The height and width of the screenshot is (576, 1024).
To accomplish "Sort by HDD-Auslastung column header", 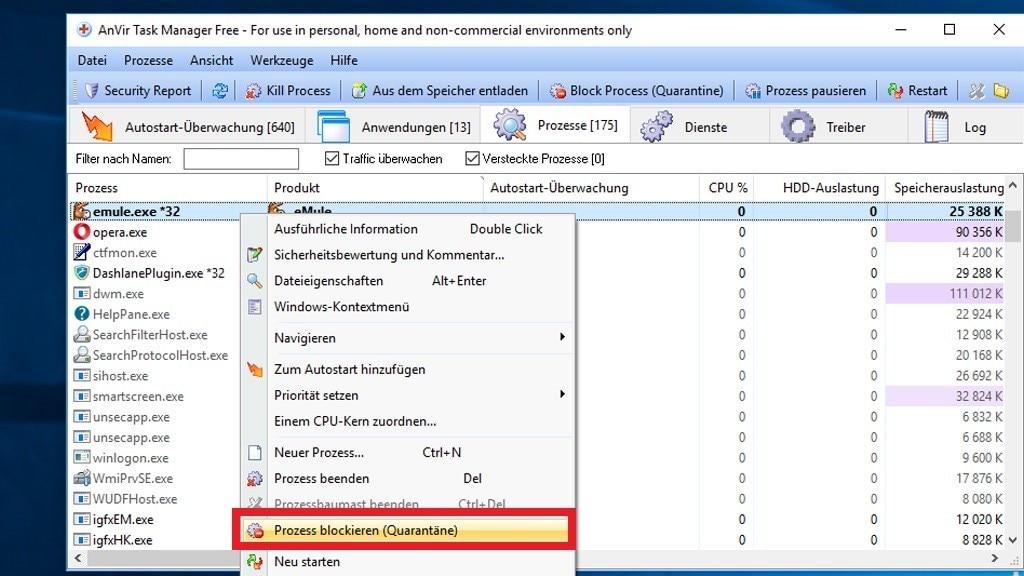I will (820, 188).
